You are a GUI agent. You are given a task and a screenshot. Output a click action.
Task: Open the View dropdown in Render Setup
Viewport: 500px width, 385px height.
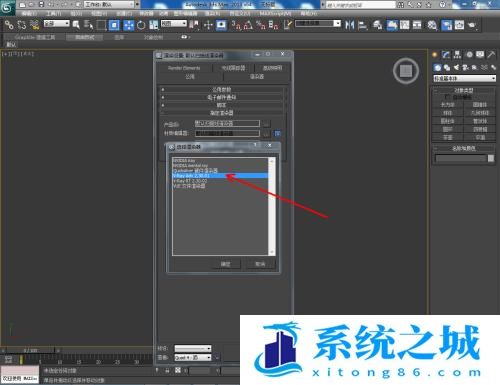point(193,358)
